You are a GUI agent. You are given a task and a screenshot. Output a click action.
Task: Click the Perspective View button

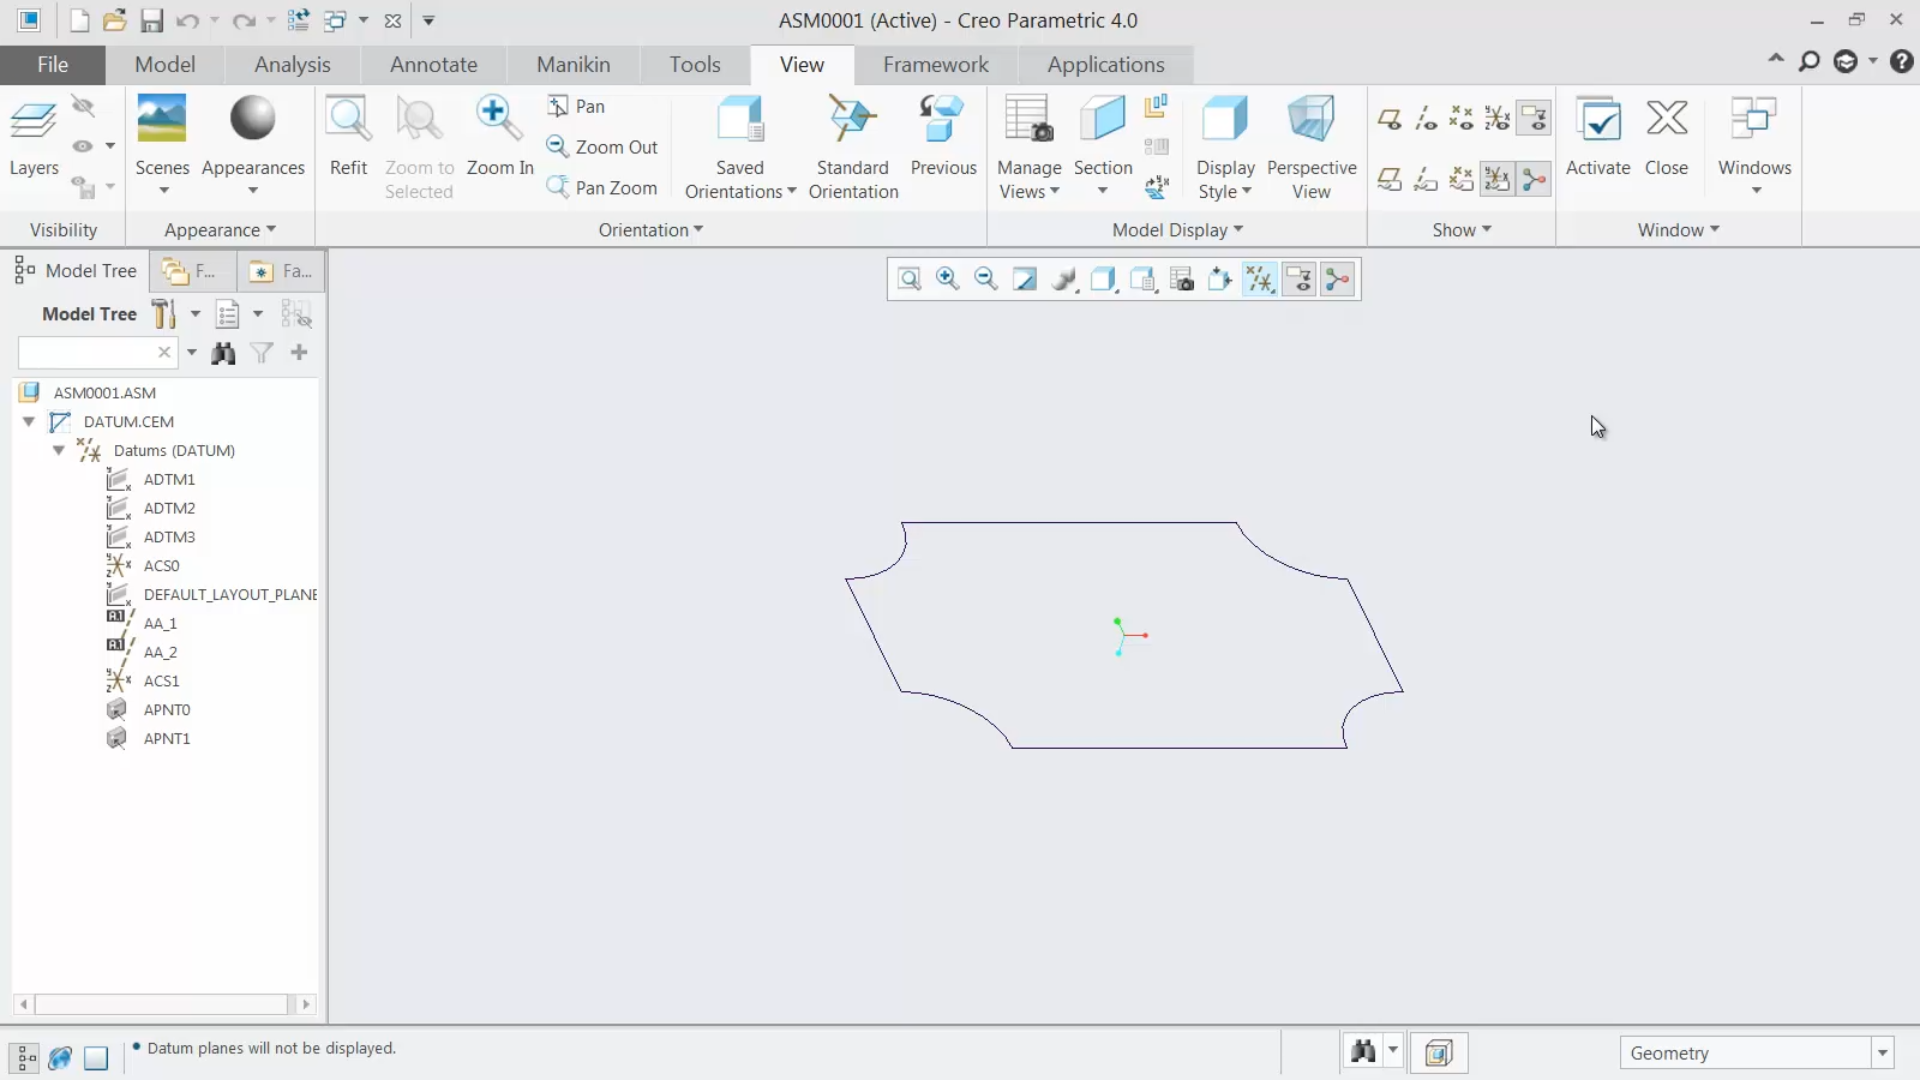point(1311,148)
